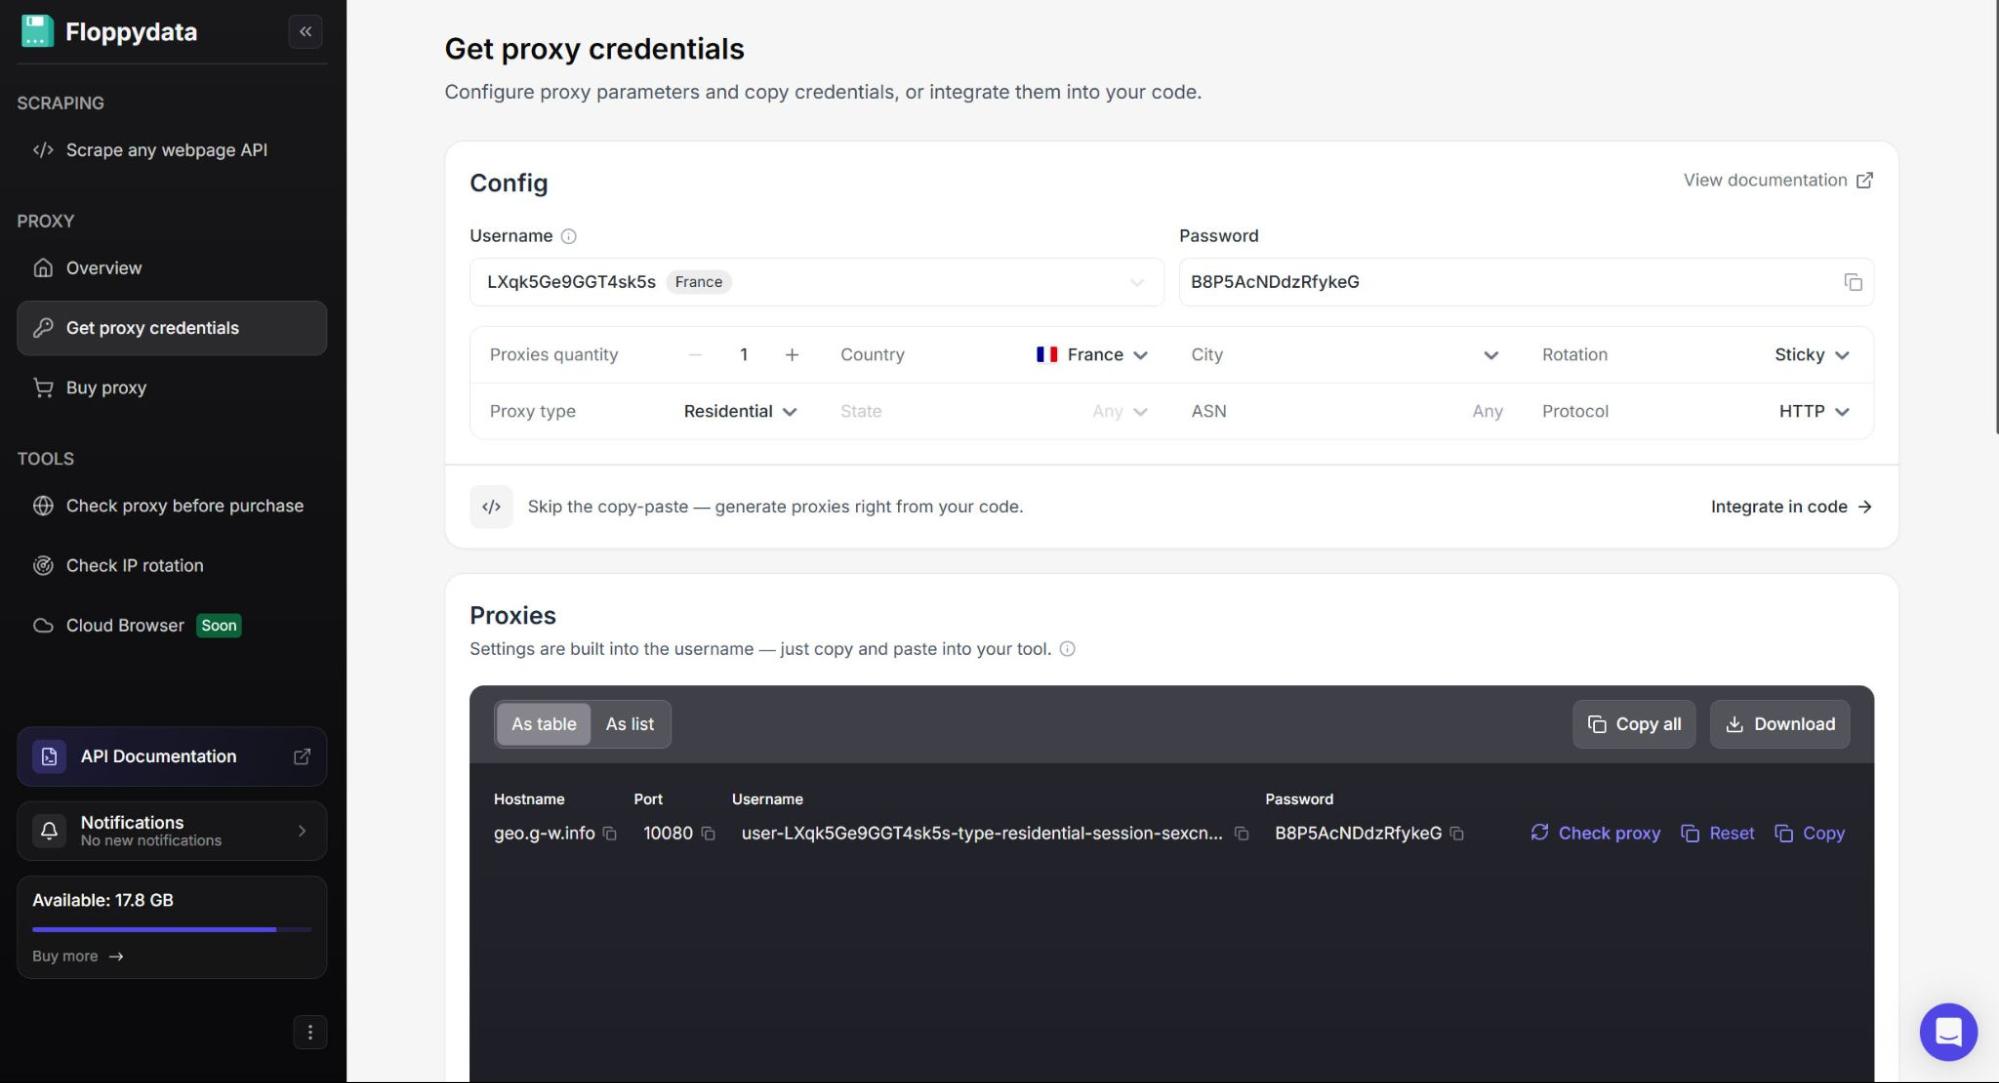The image size is (1999, 1083).
Task: Open the three-dot menu at sidebar bottom
Action: (310, 1033)
